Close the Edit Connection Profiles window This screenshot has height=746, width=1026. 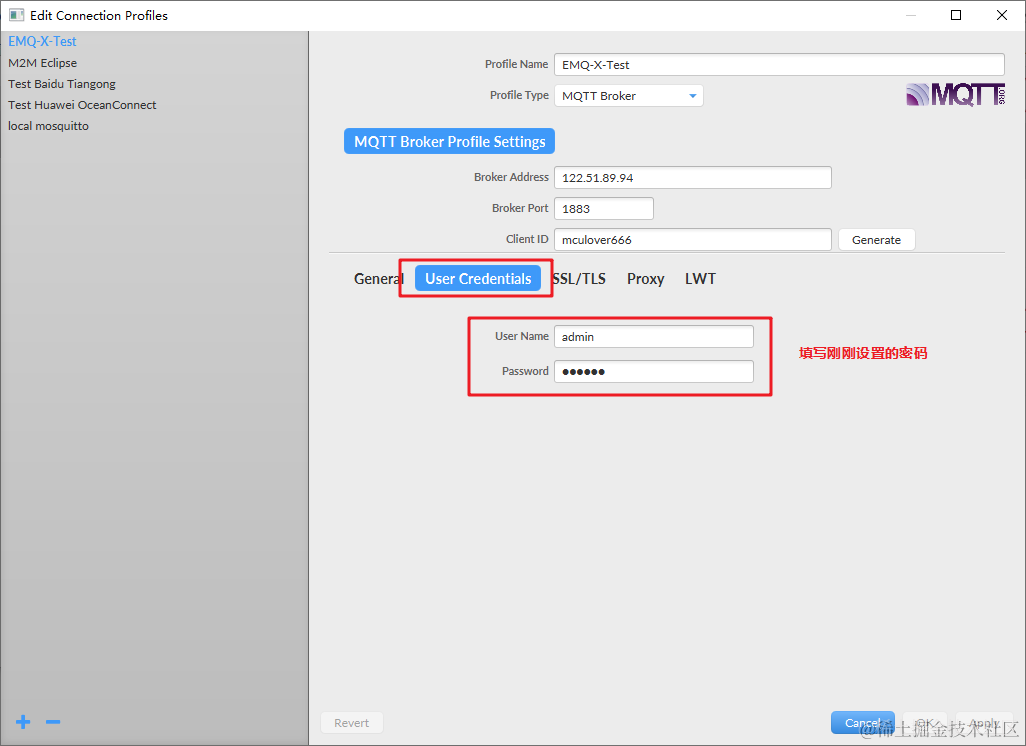pos(1002,15)
